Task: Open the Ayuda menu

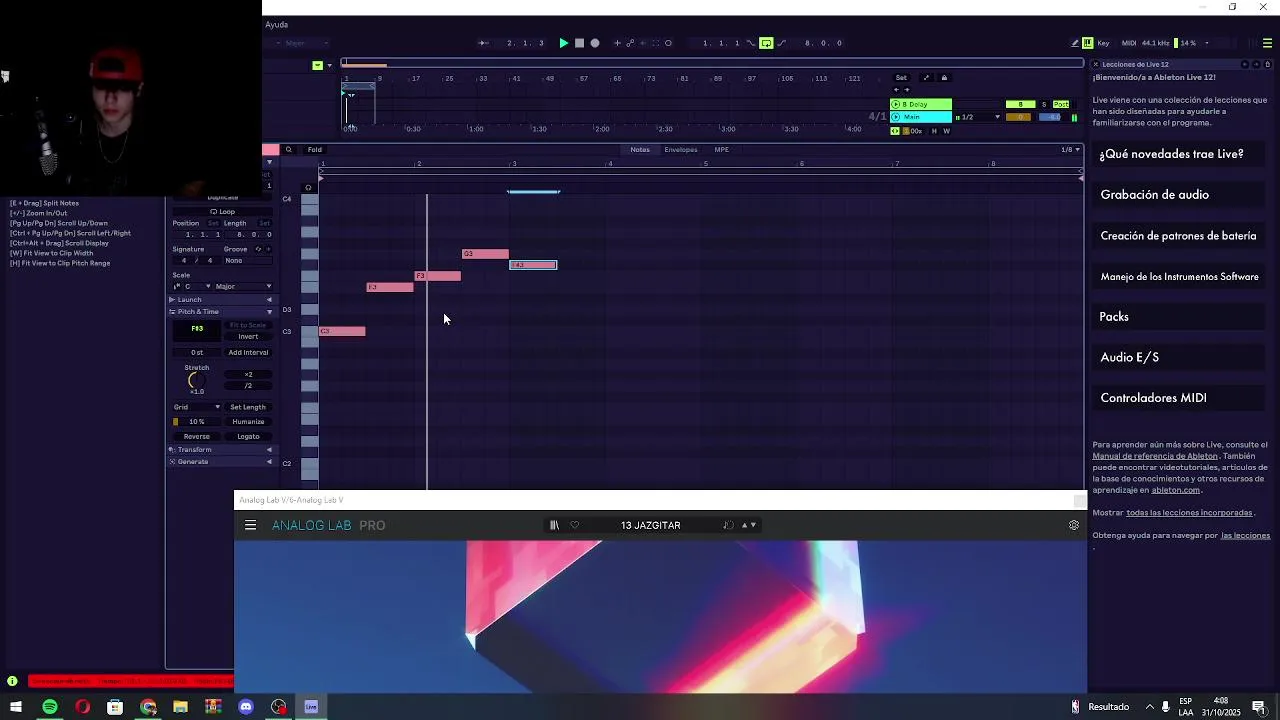Action: 277,25
